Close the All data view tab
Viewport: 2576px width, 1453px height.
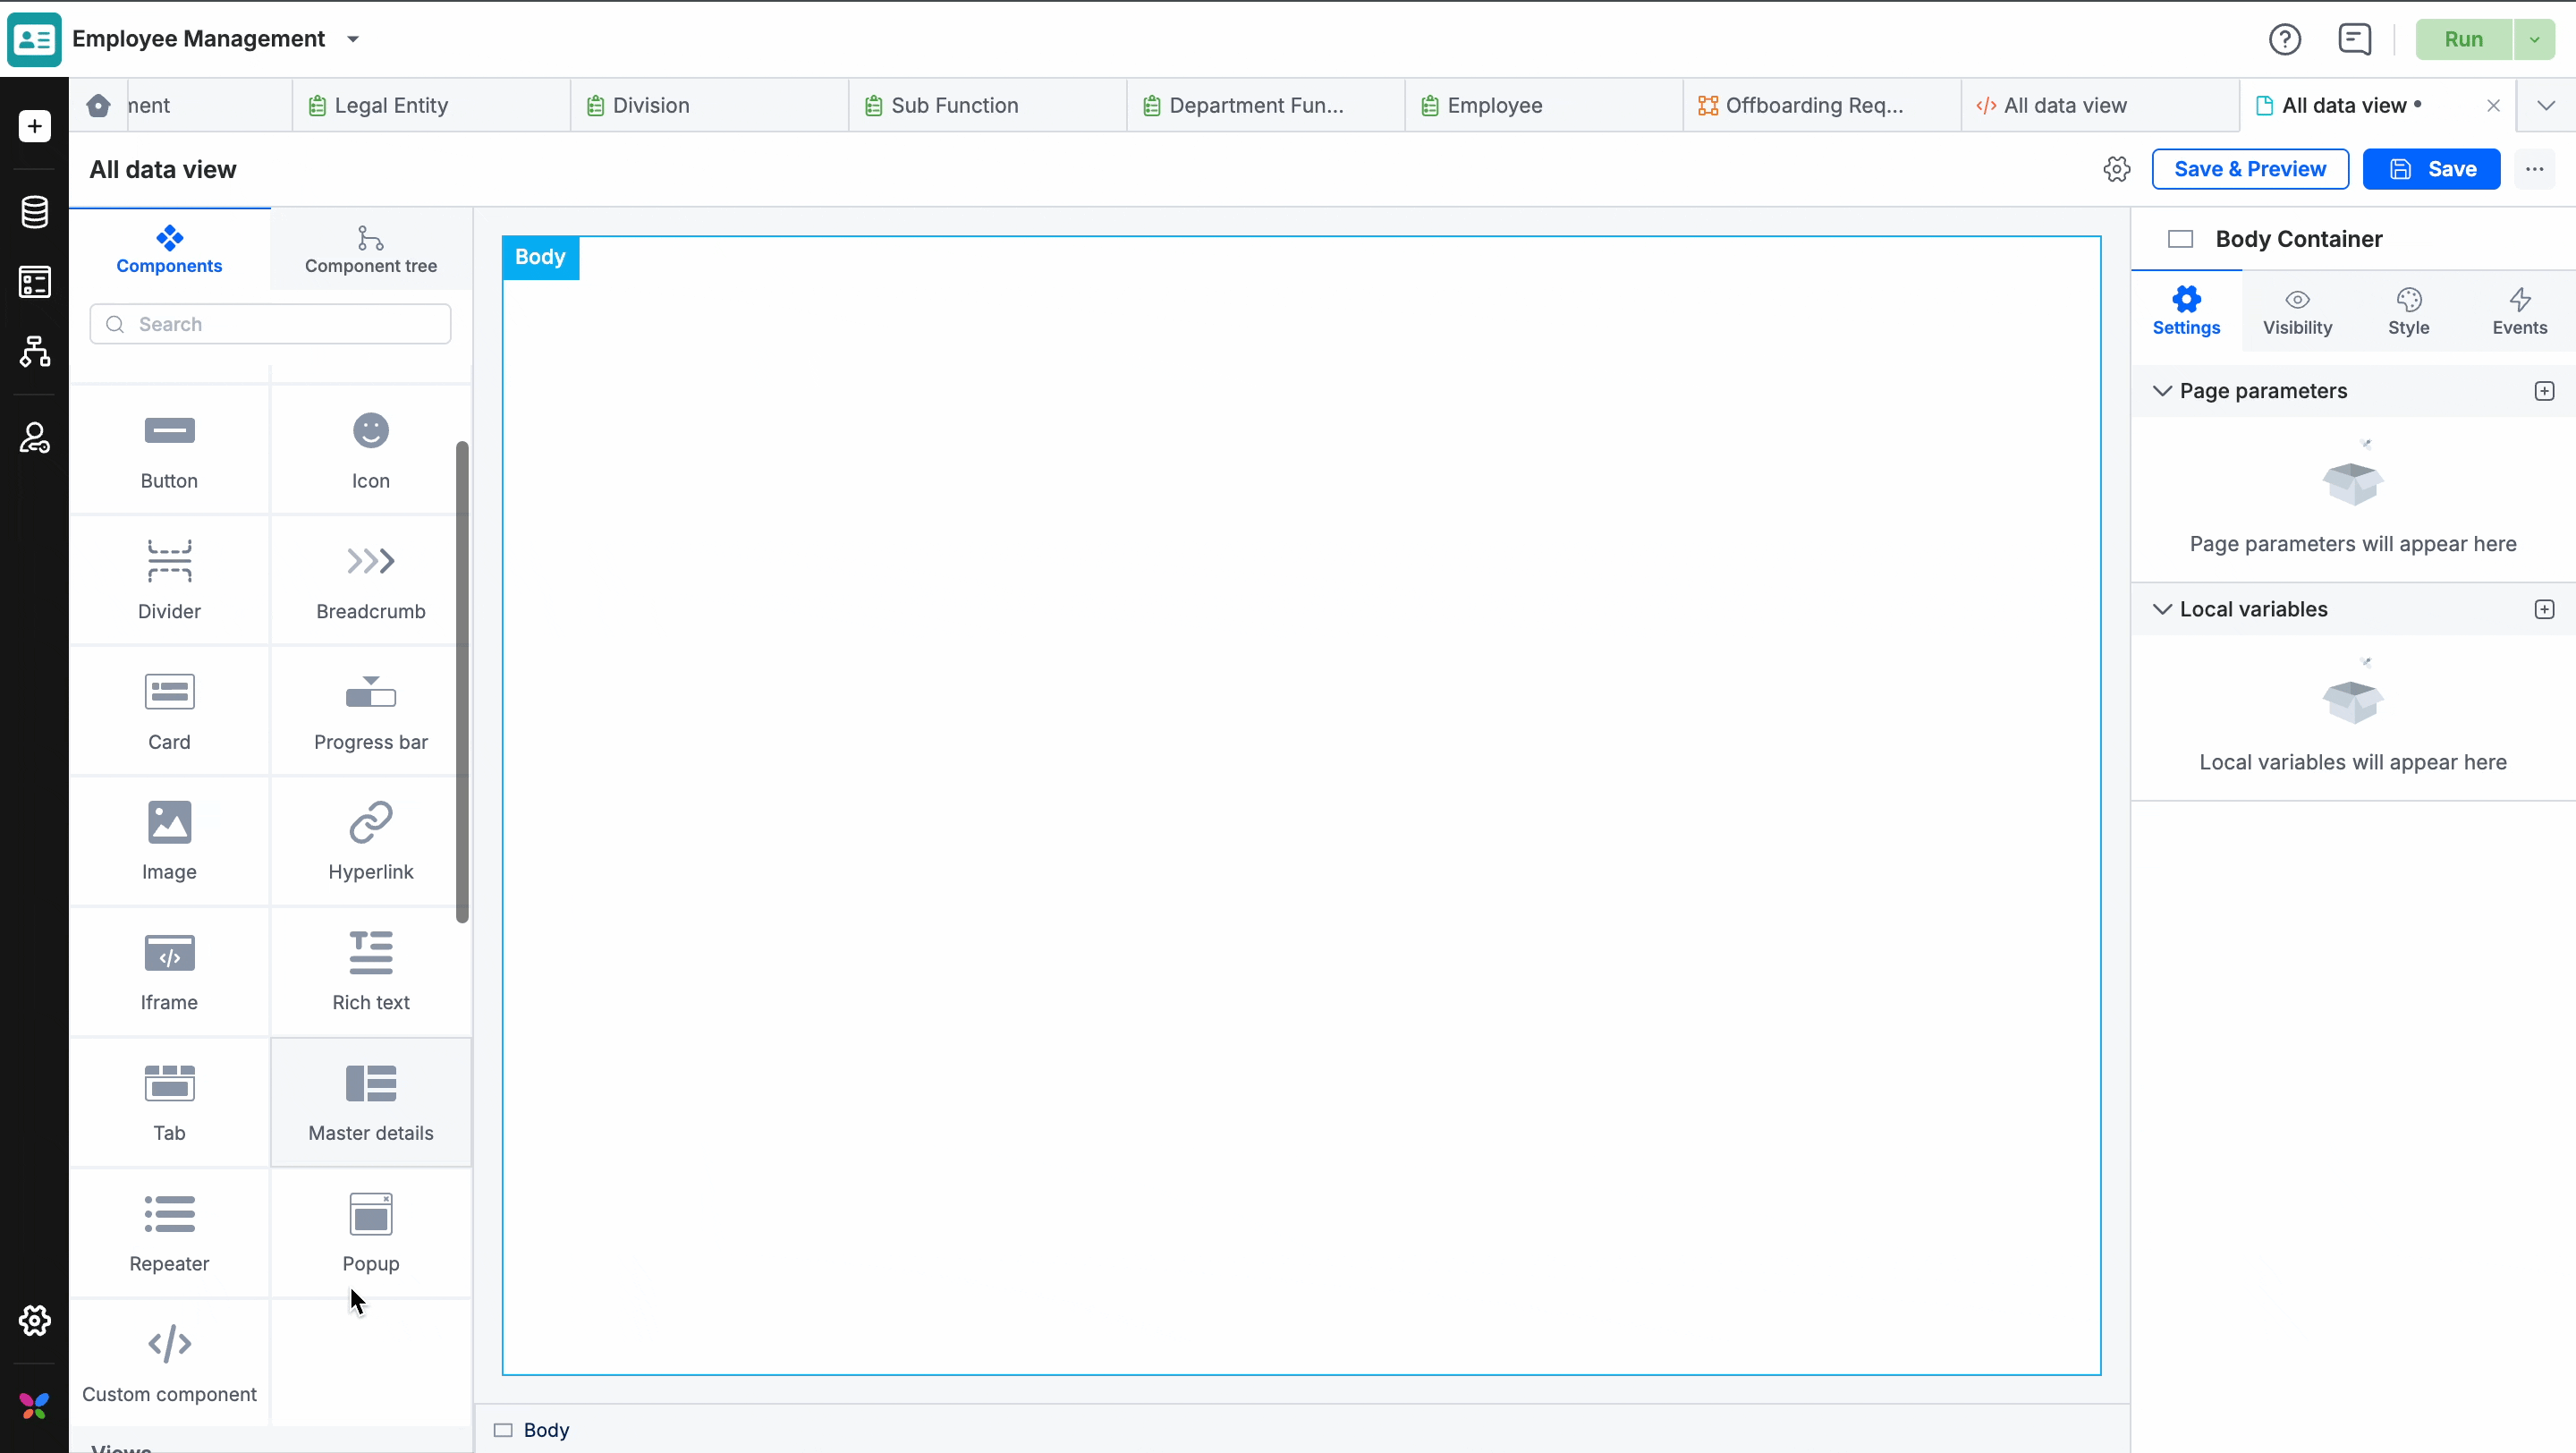[2493, 106]
